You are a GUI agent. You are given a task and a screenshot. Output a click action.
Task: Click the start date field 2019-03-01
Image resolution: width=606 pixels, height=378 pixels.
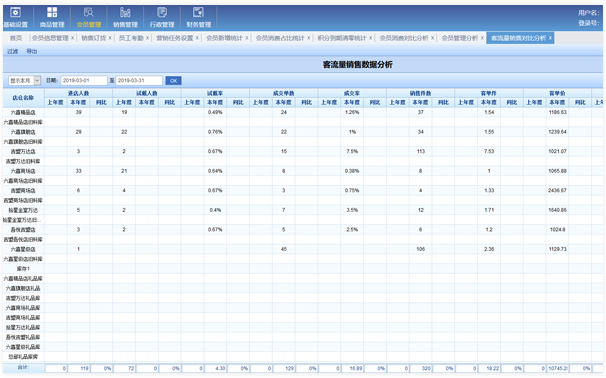pos(84,80)
